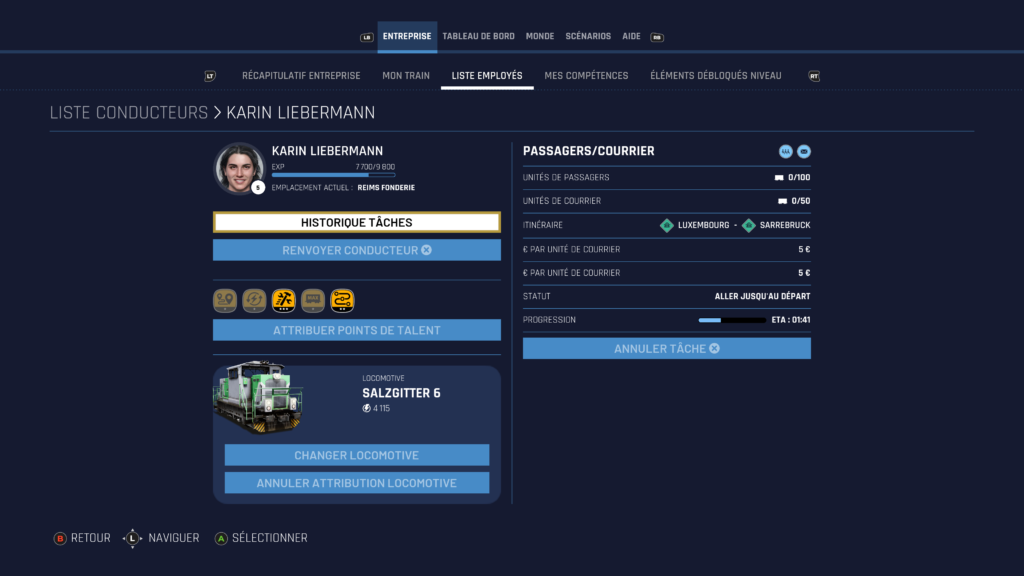Click the MAX wagon talent icon
1024x576 pixels.
(313, 300)
